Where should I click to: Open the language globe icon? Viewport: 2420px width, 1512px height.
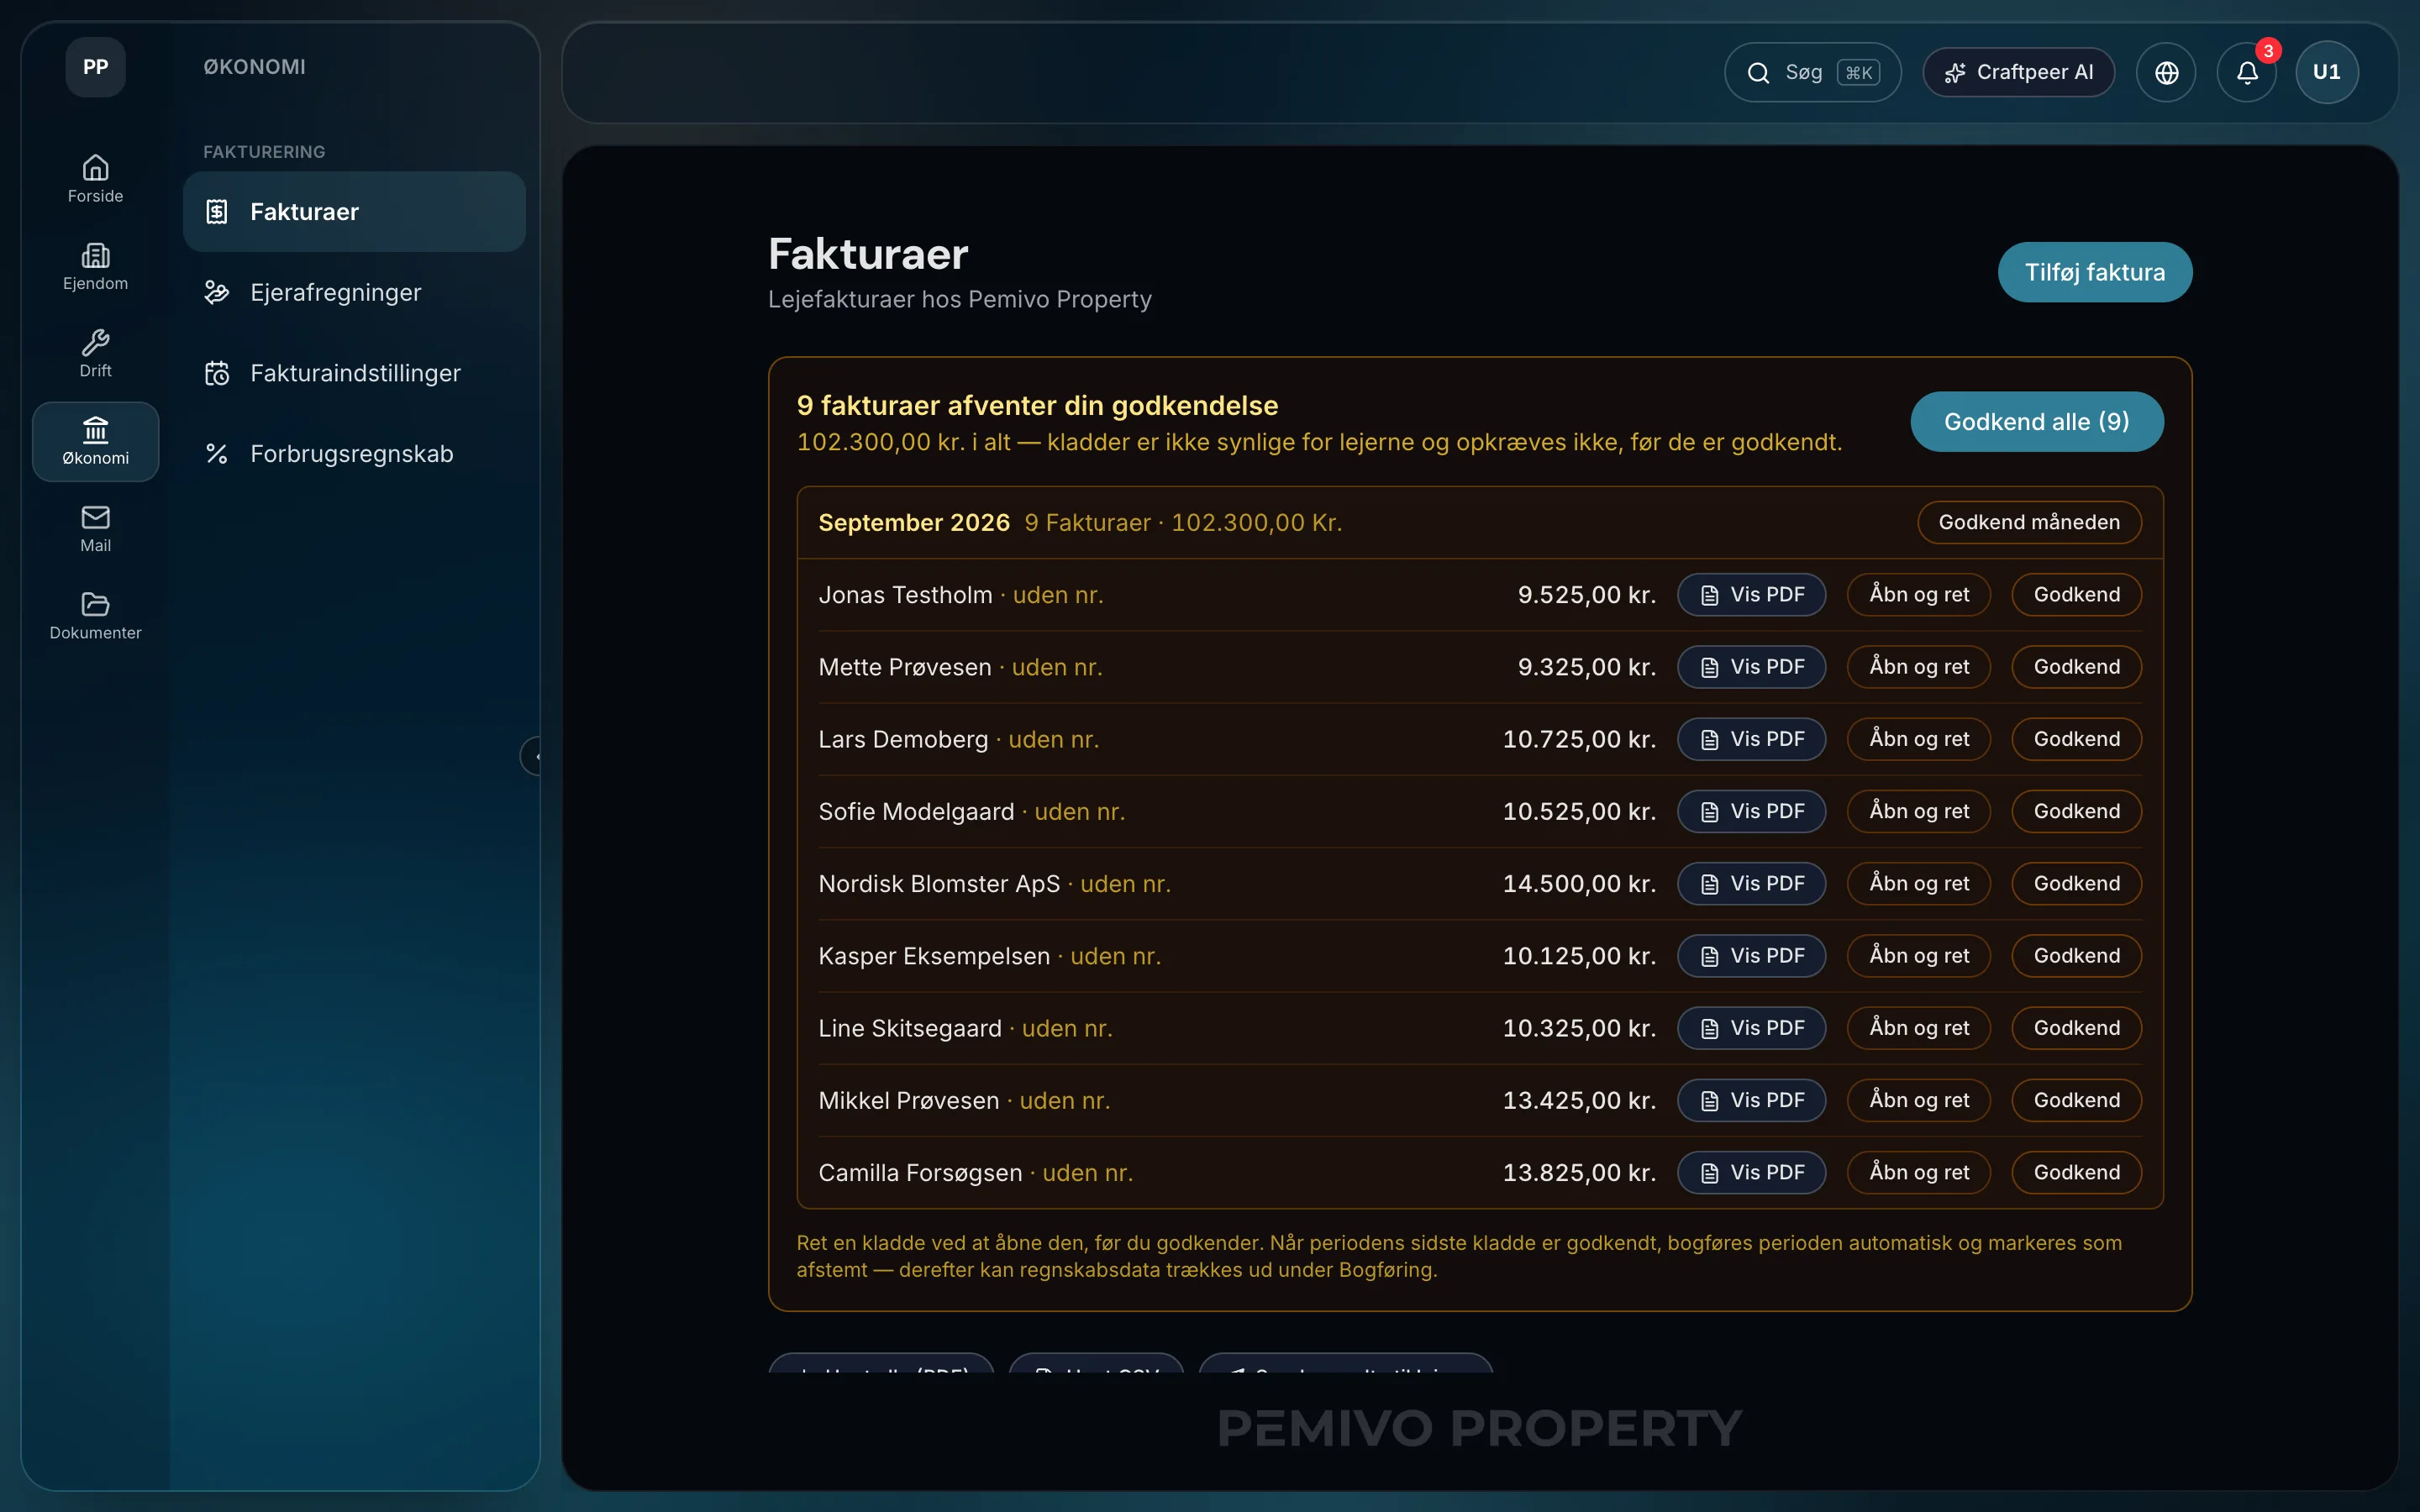pos(2166,72)
